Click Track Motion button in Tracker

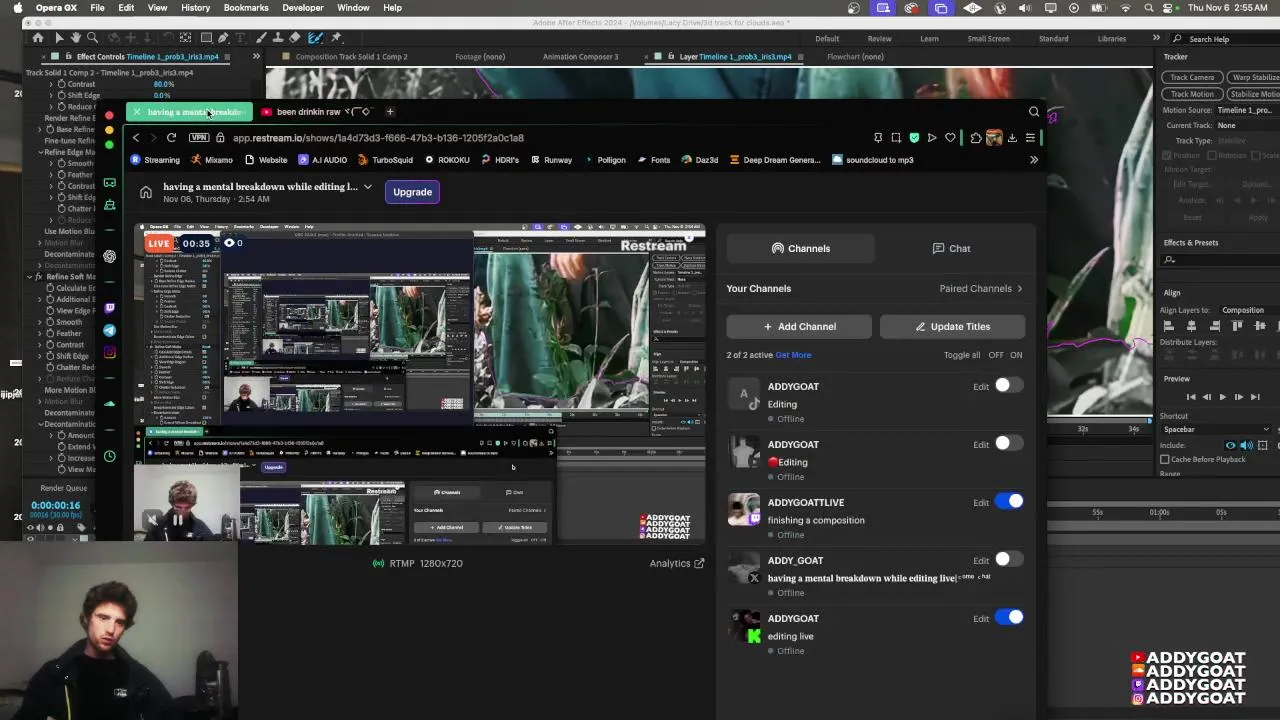pyautogui.click(x=1190, y=94)
